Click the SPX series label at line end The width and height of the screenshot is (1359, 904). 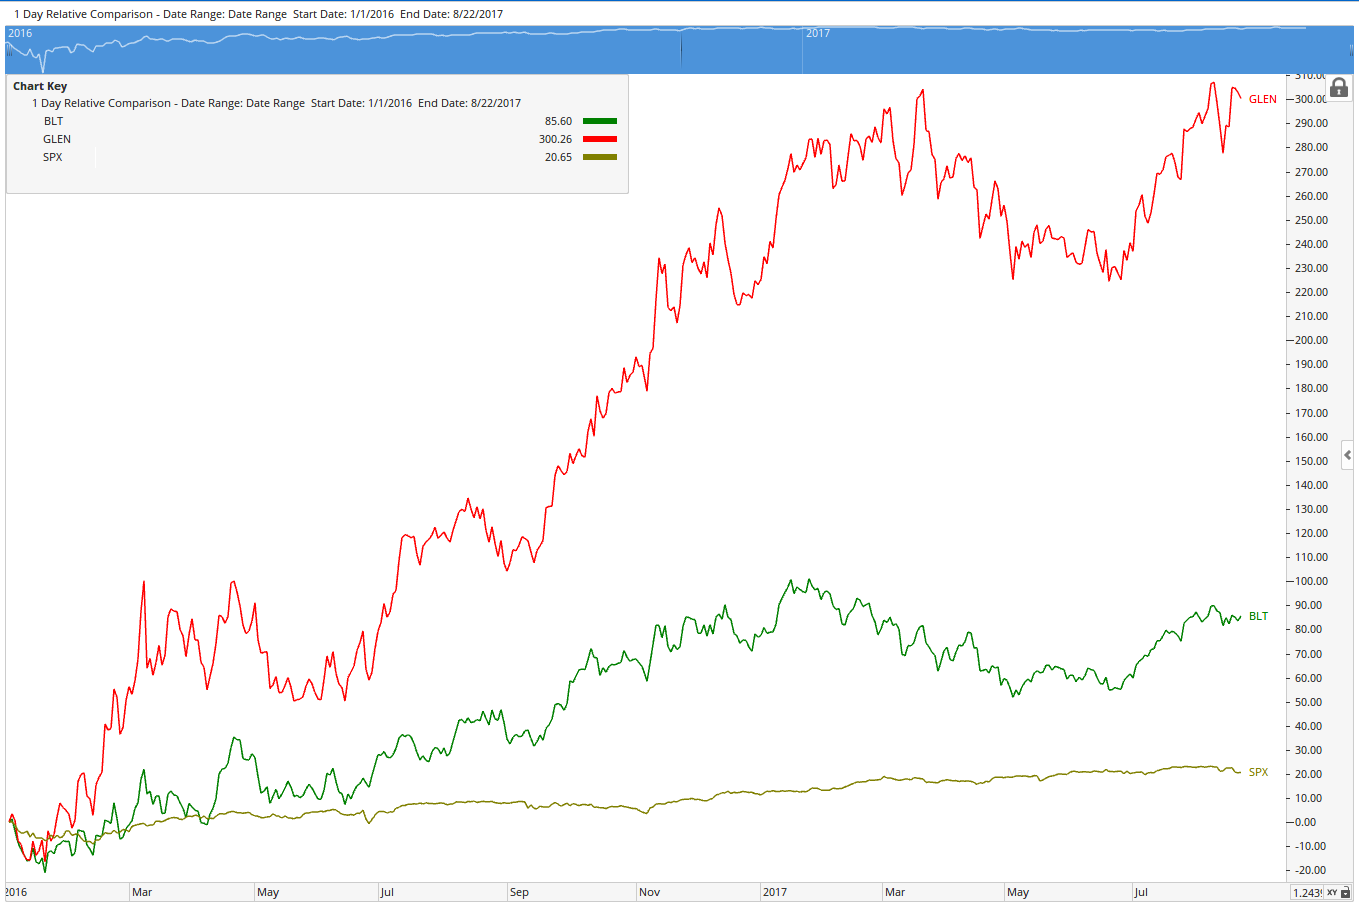click(1258, 772)
